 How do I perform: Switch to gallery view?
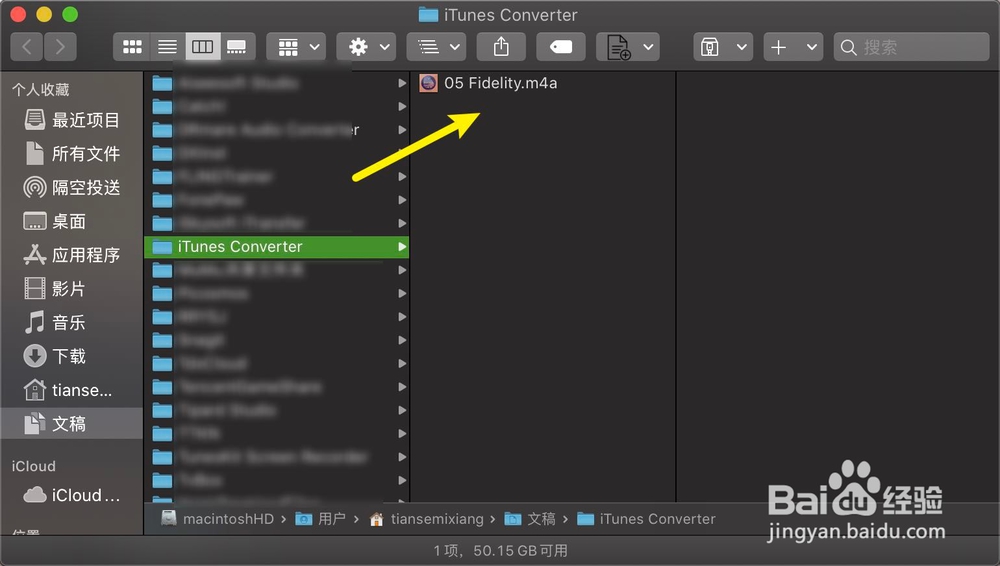238,47
